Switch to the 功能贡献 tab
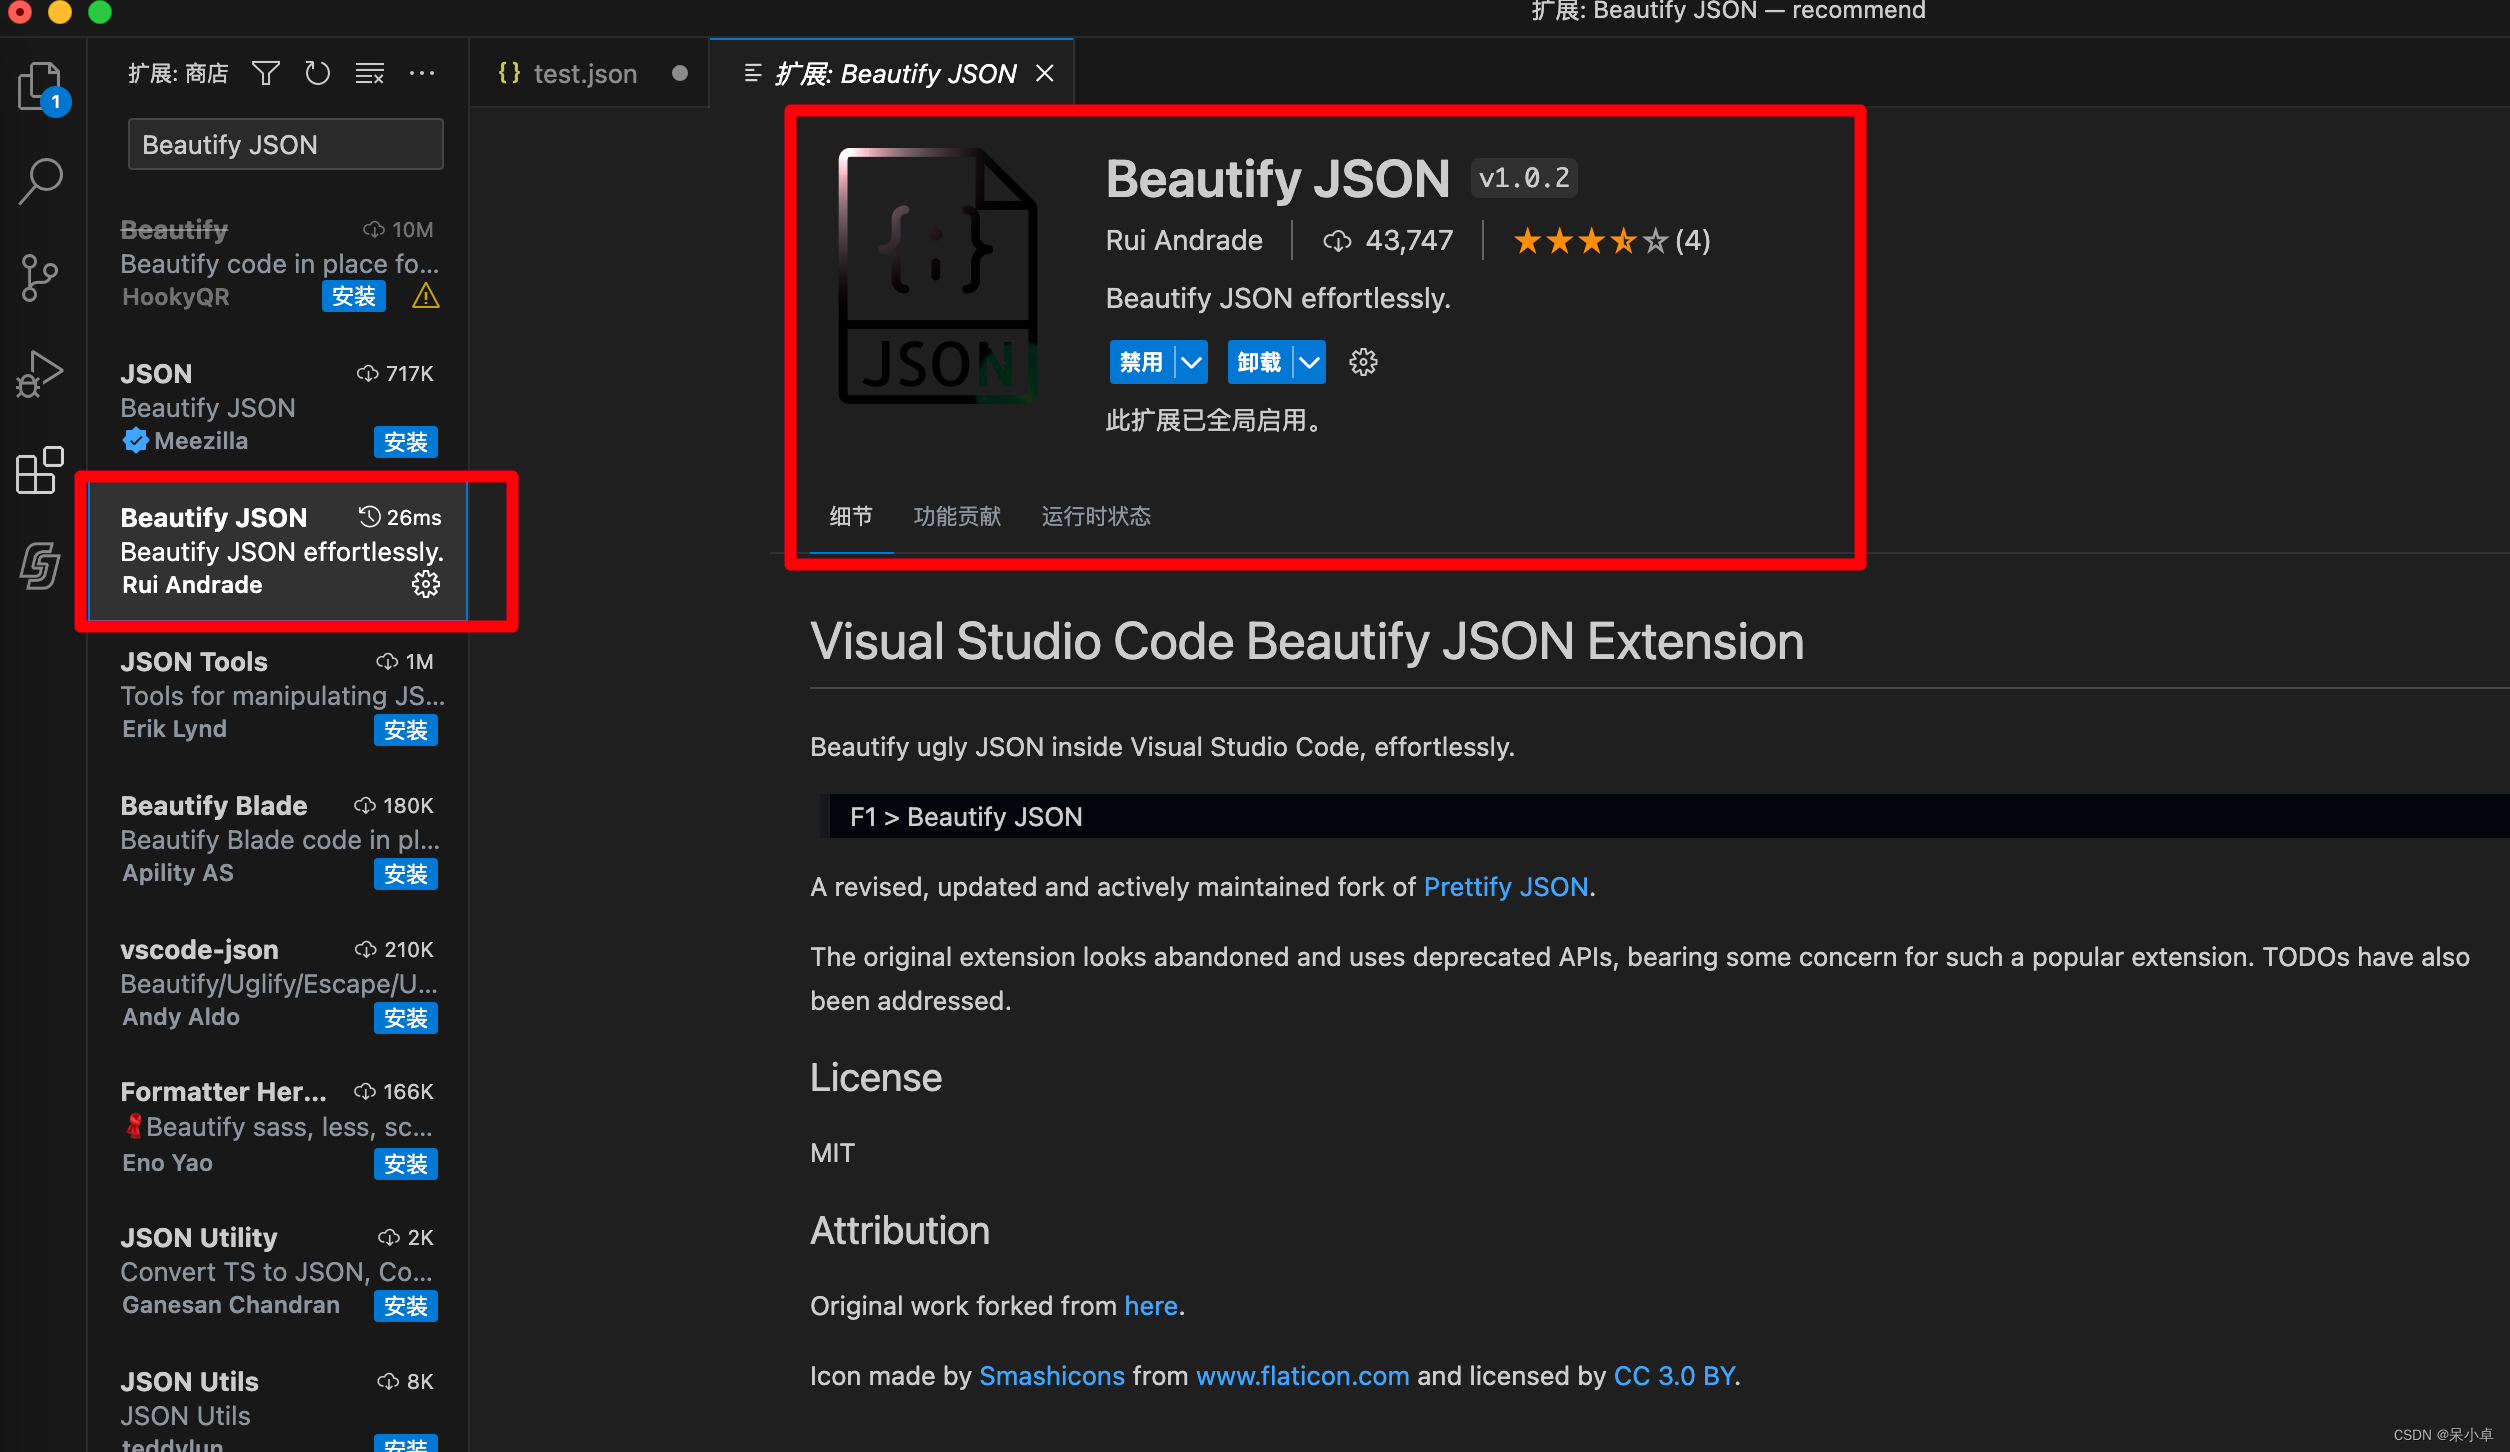This screenshot has width=2510, height=1452. pos(956,516)
